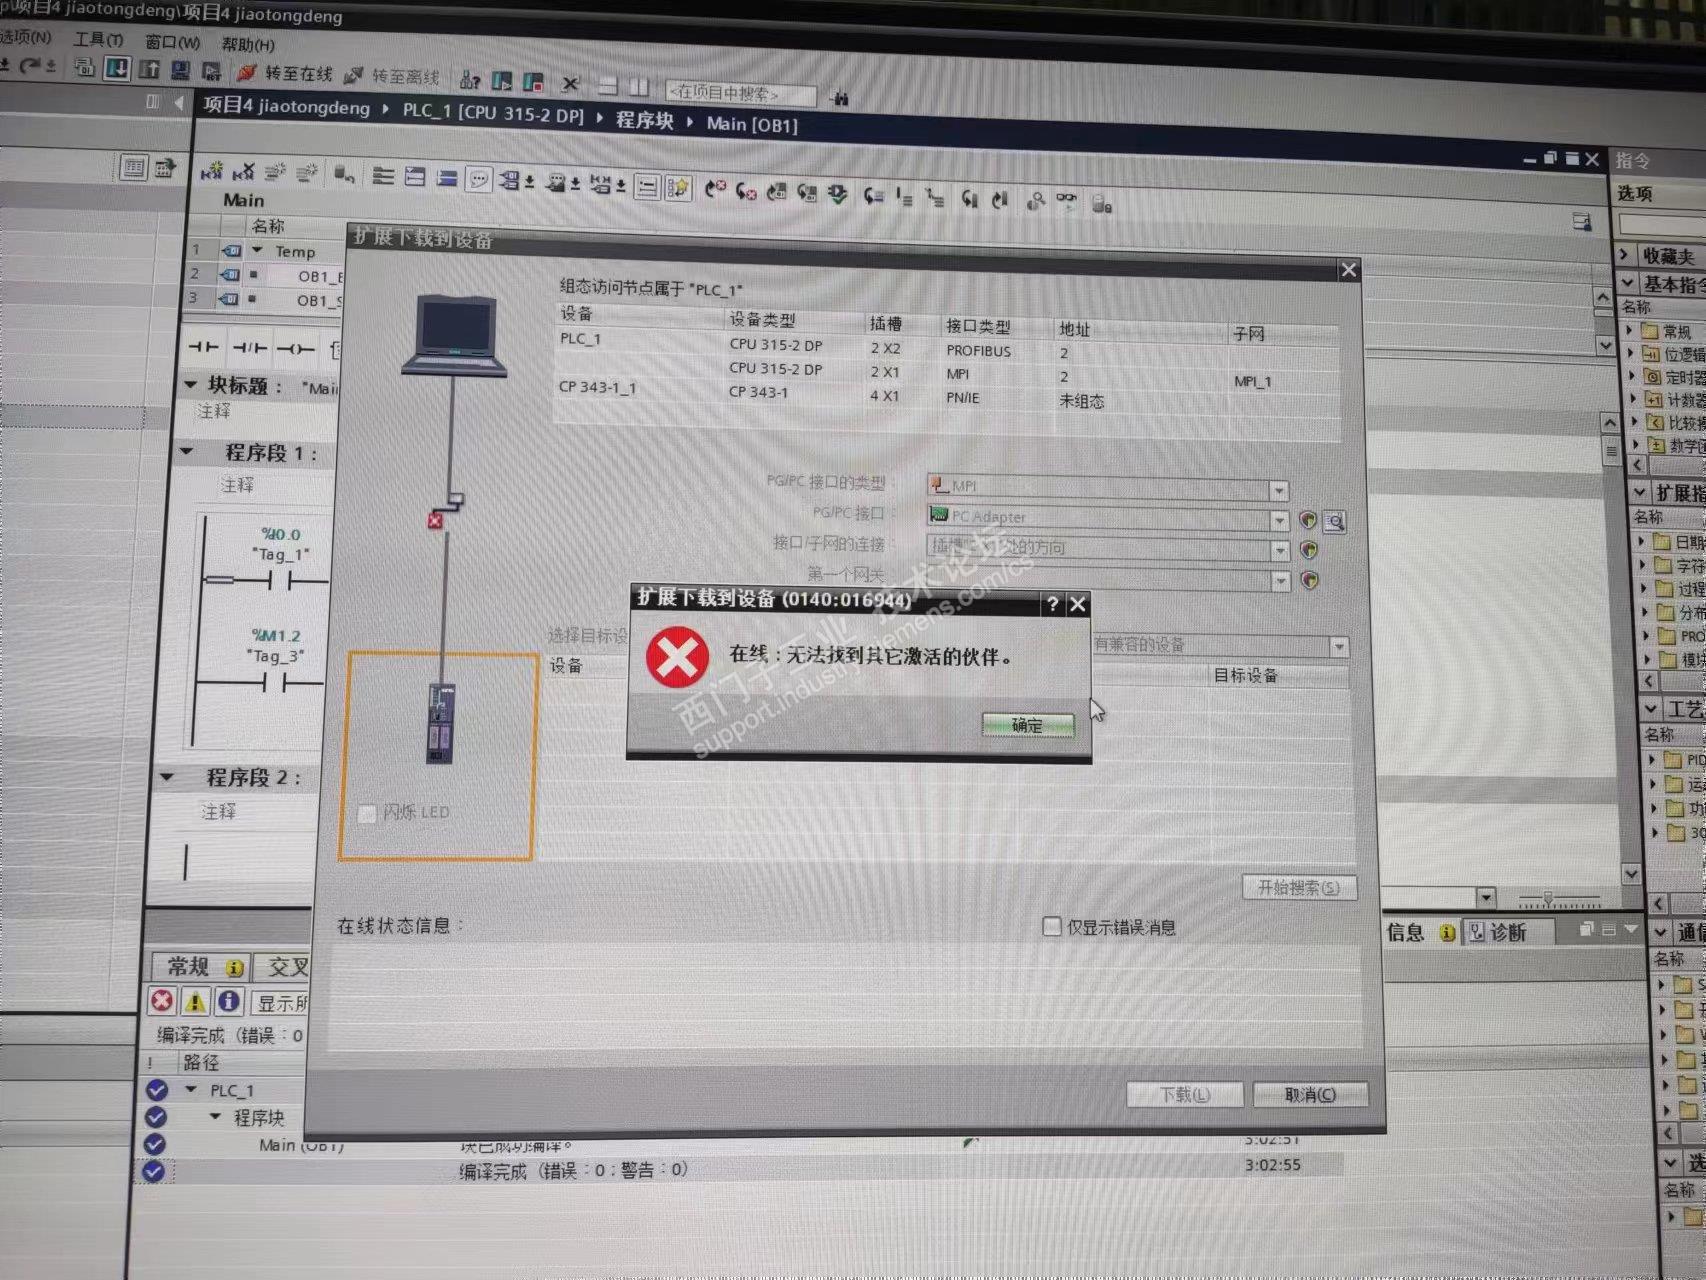The width and height of the screenshot is (1706, 1280).
Task: Click the 开始搜索(S) button
Action: coord(1299,888)
